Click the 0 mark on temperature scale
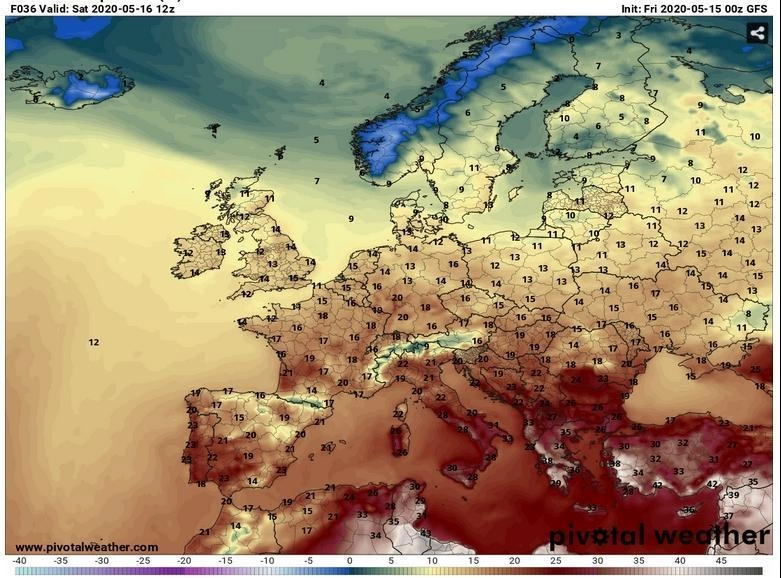This screenshot has height=578, width=781. [x=350, y=561]
